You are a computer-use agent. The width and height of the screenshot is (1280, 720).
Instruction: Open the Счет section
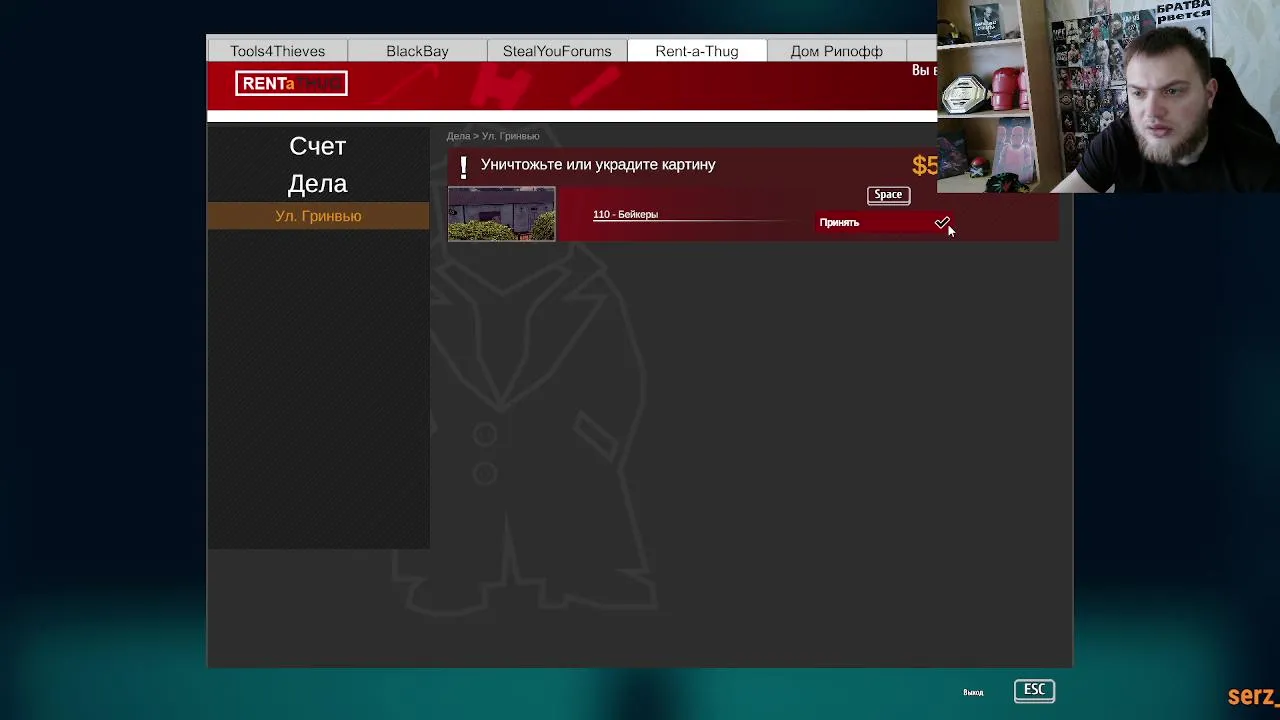318,146
